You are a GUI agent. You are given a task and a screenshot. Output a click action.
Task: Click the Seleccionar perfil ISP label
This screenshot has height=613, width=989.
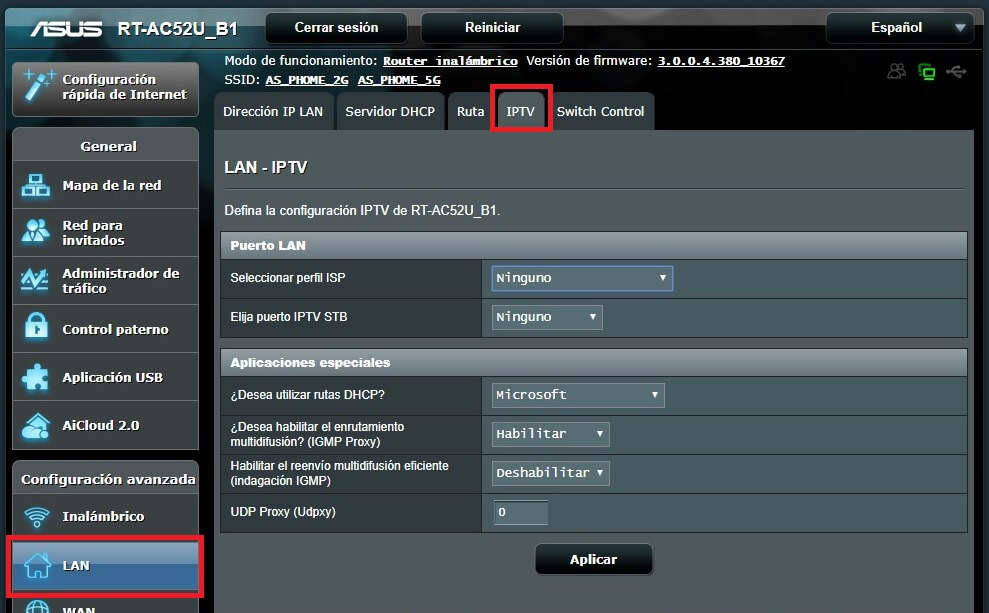pyautogui.click(x=288, y=278)
